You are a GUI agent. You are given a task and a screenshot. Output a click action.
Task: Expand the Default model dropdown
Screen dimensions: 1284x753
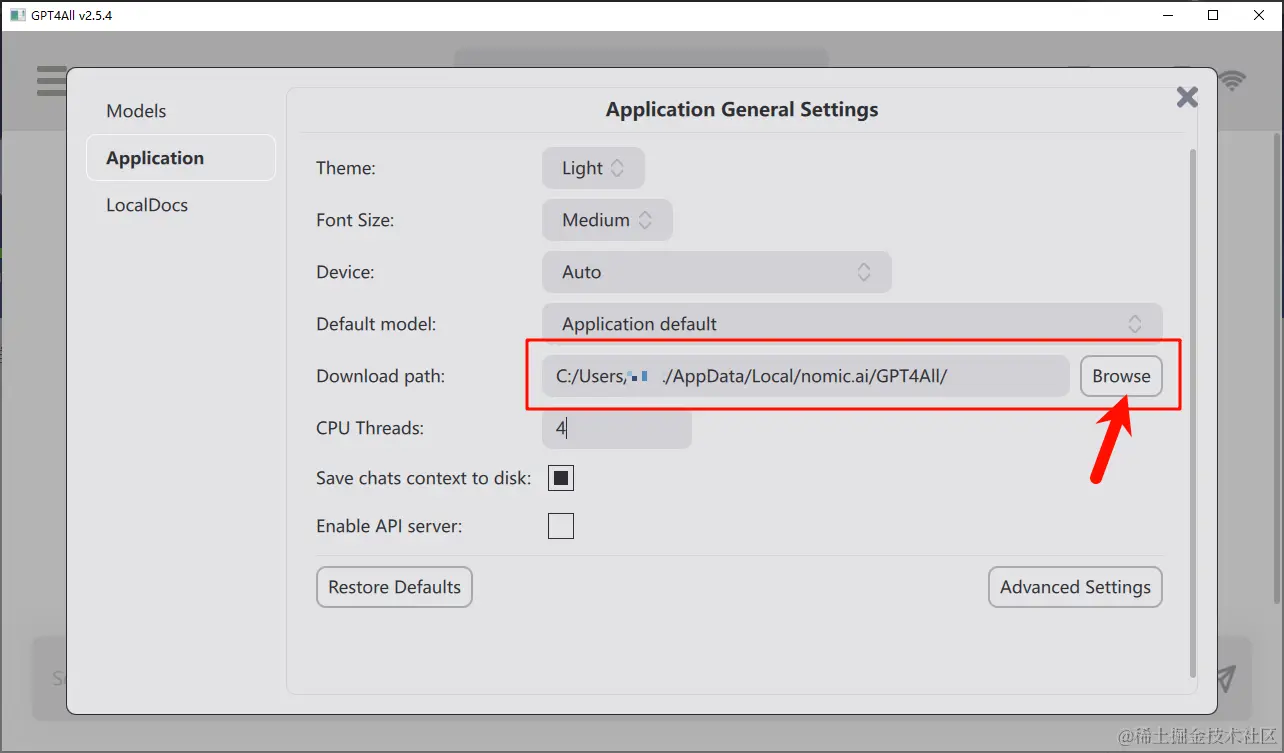[852, 324]
